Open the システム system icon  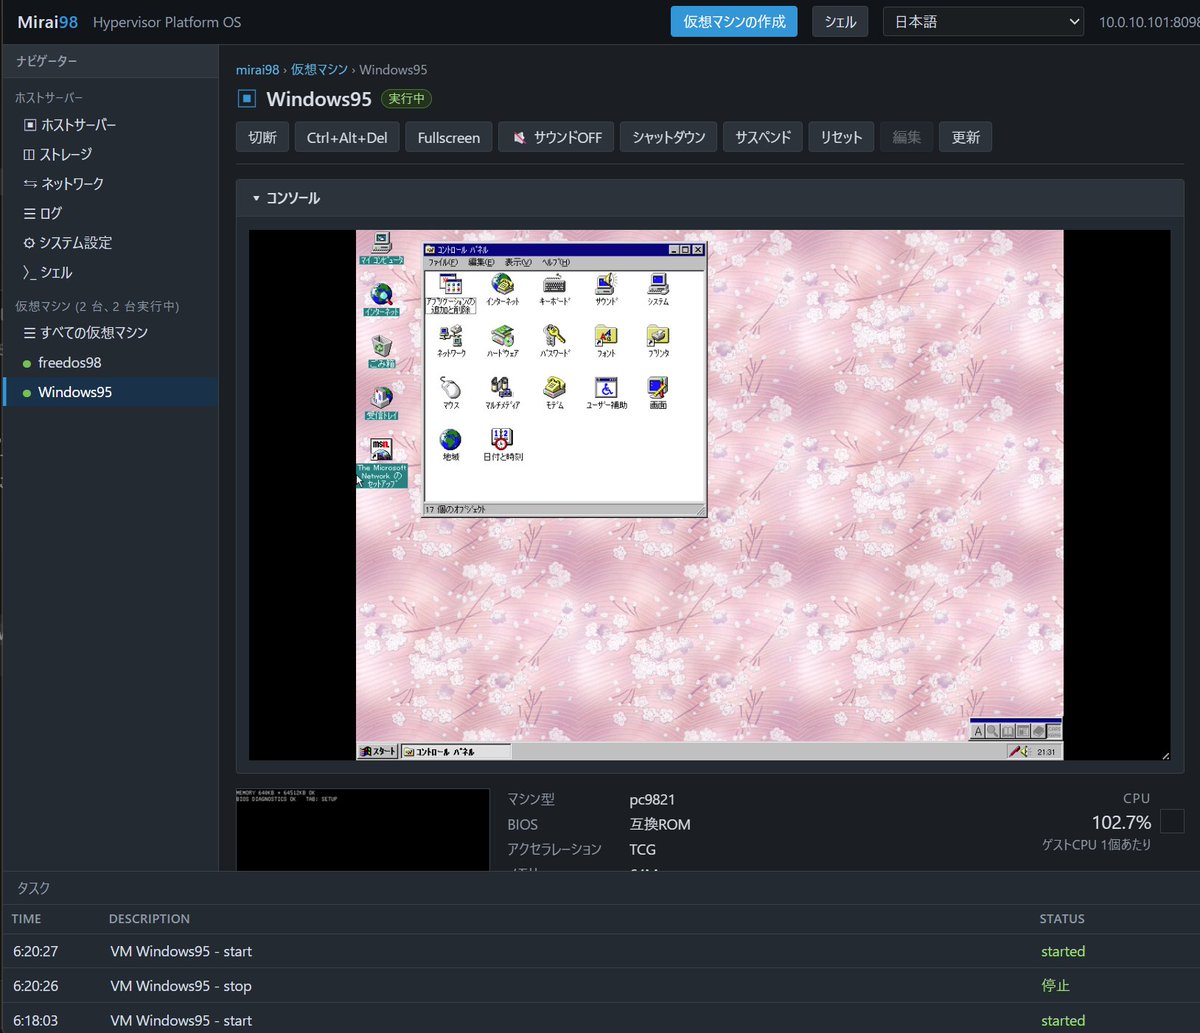[658, 290]
